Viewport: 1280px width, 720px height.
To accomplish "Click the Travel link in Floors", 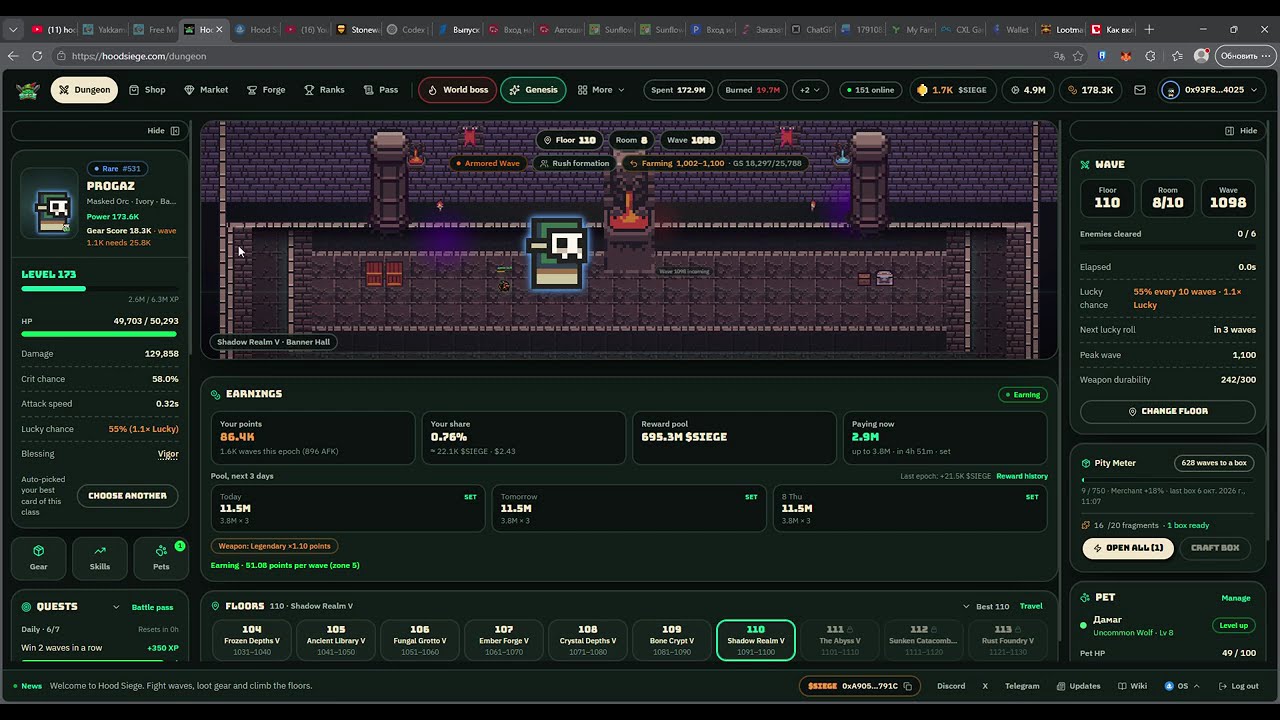I will click(1031, 606).
